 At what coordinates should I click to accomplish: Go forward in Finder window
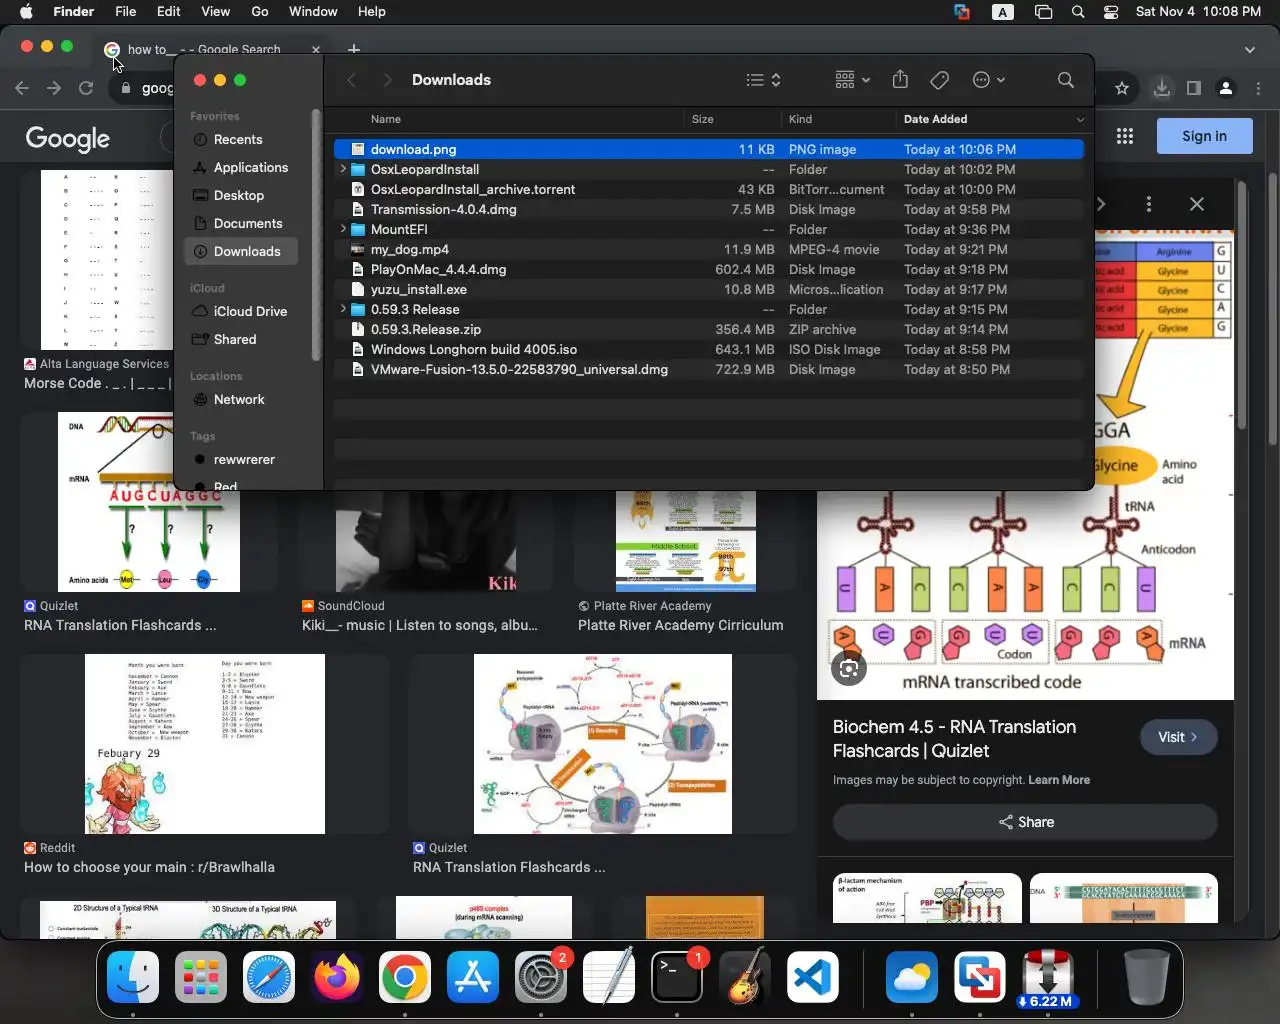[x=387, y=80]
